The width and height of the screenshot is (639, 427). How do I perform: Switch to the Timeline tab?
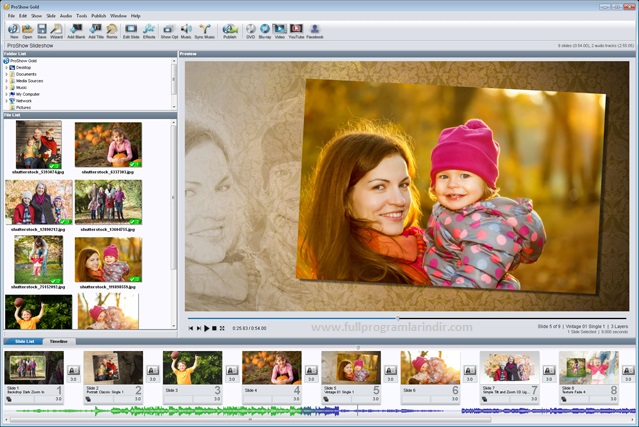tap(59, 341)
